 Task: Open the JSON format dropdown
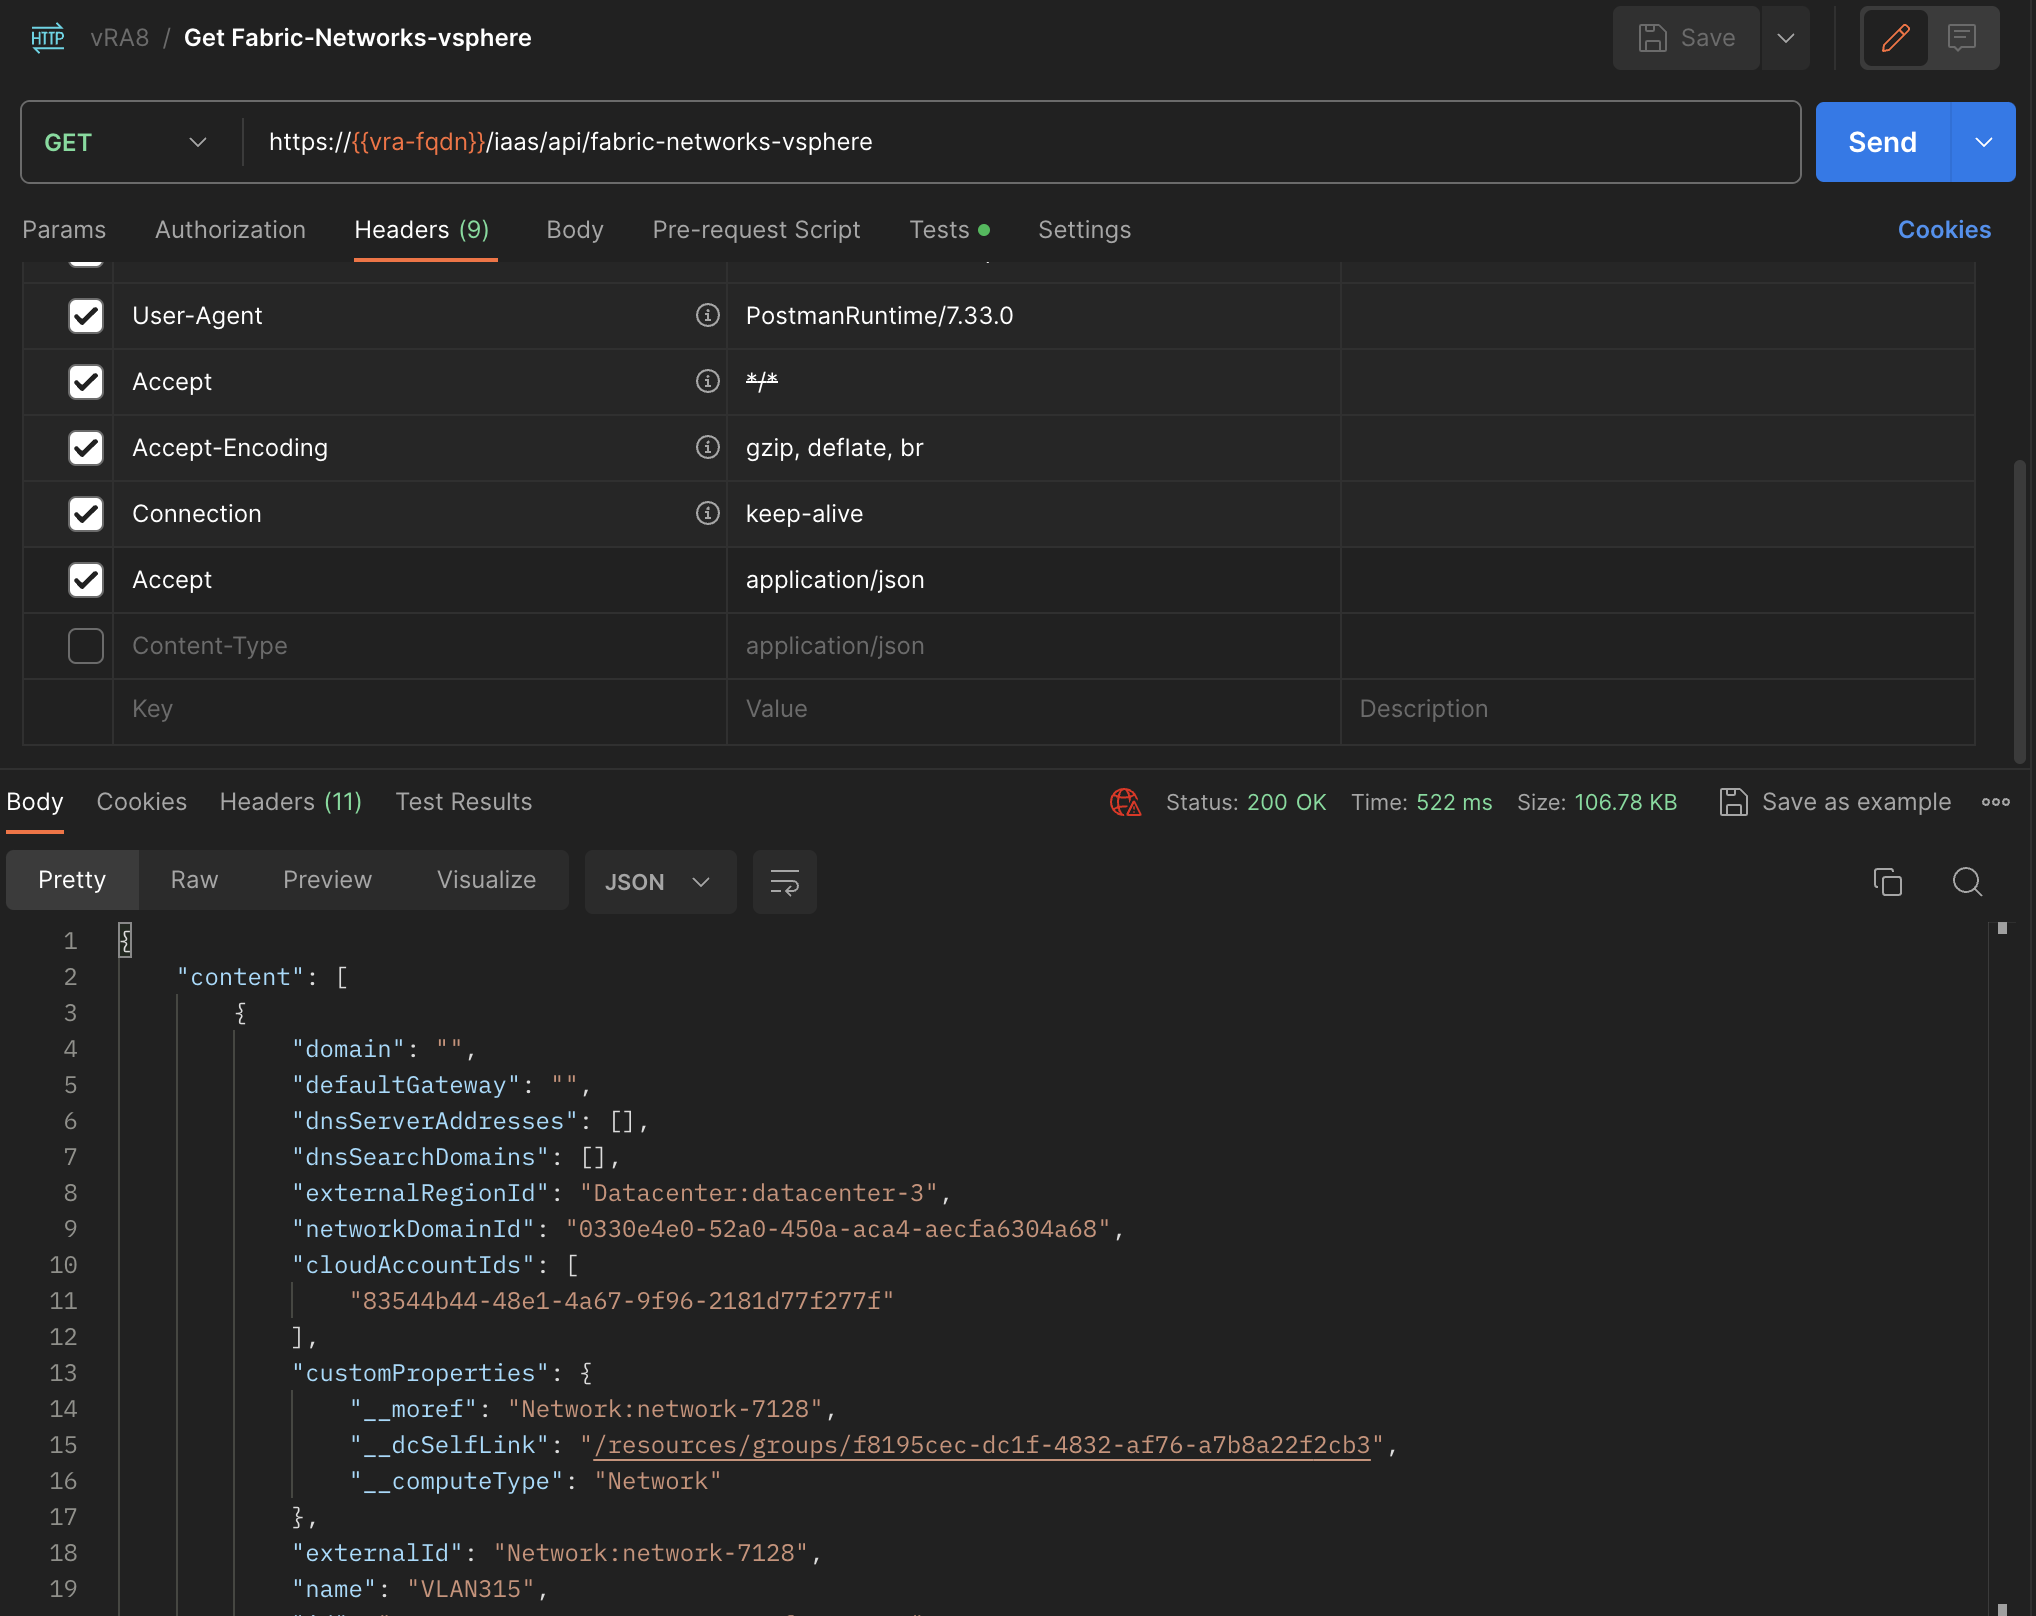tap(660, 882)
